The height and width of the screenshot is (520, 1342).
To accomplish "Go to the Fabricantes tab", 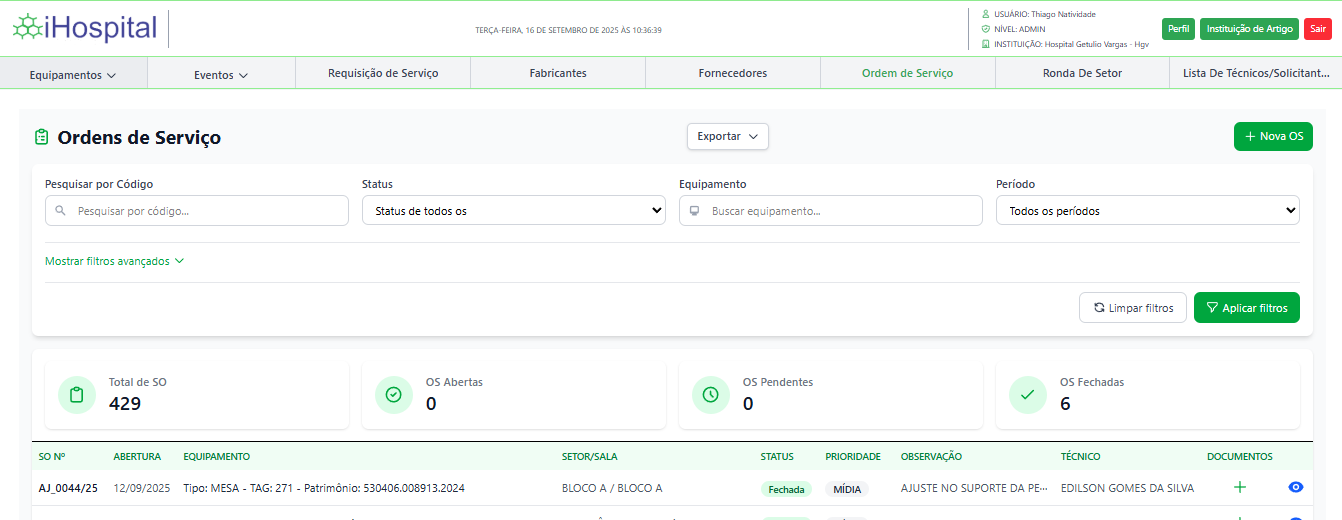I will pos(557,73).
